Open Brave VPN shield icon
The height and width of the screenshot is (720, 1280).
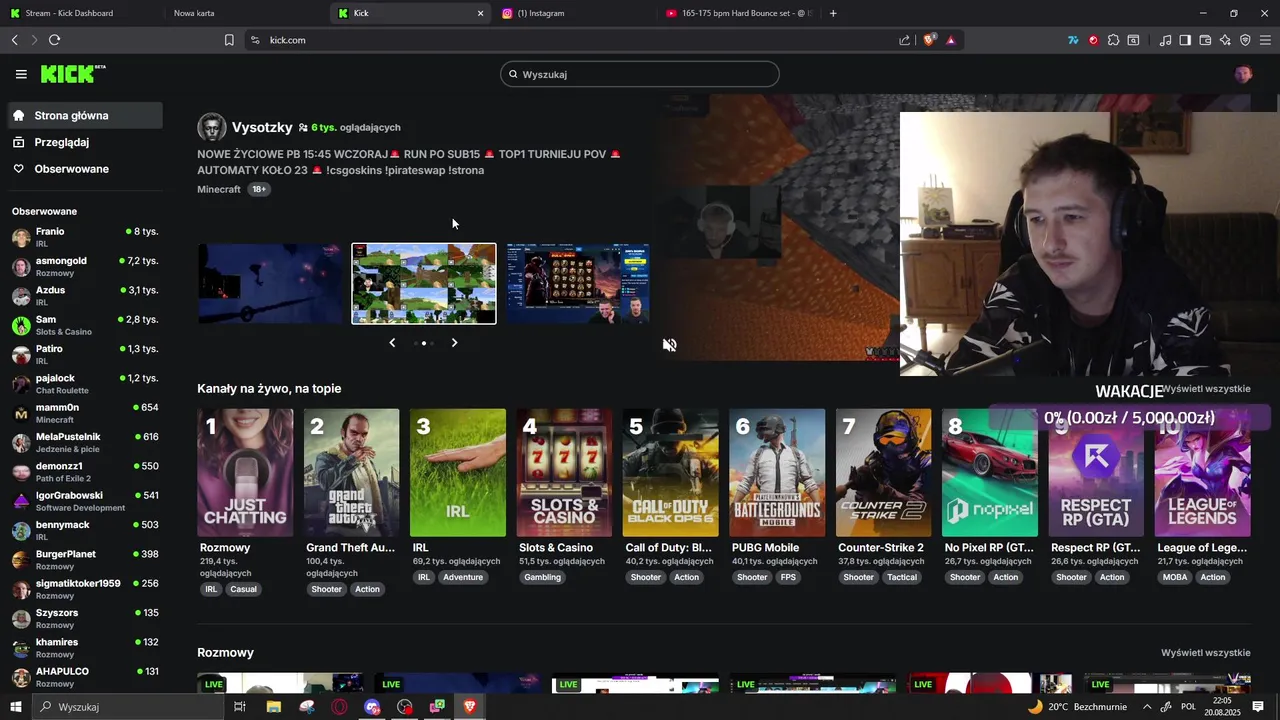(1245, 40)
